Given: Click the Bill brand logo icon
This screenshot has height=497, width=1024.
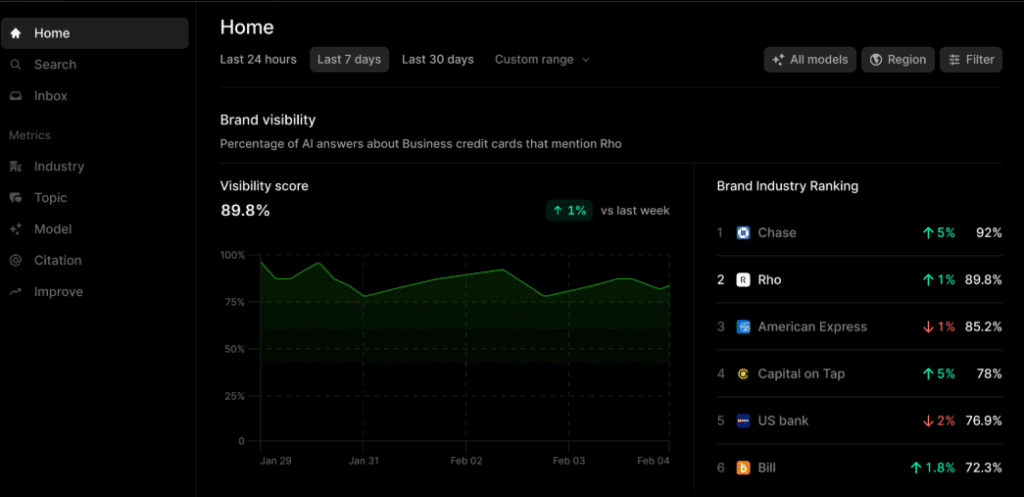Looking at the screenshot, I should tap(743, 468).
